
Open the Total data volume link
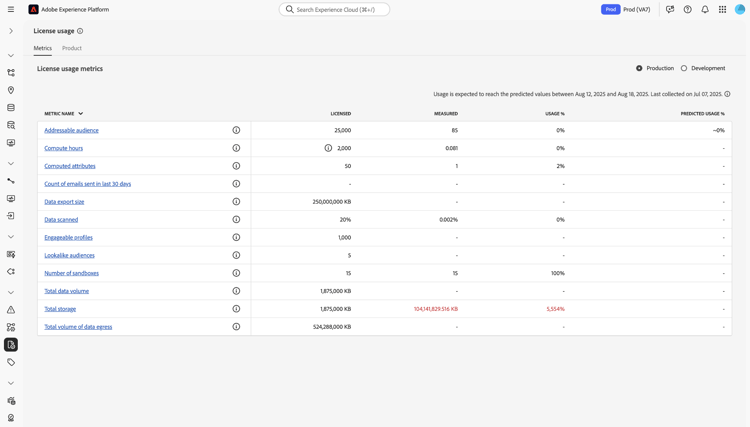click(66, 291)
